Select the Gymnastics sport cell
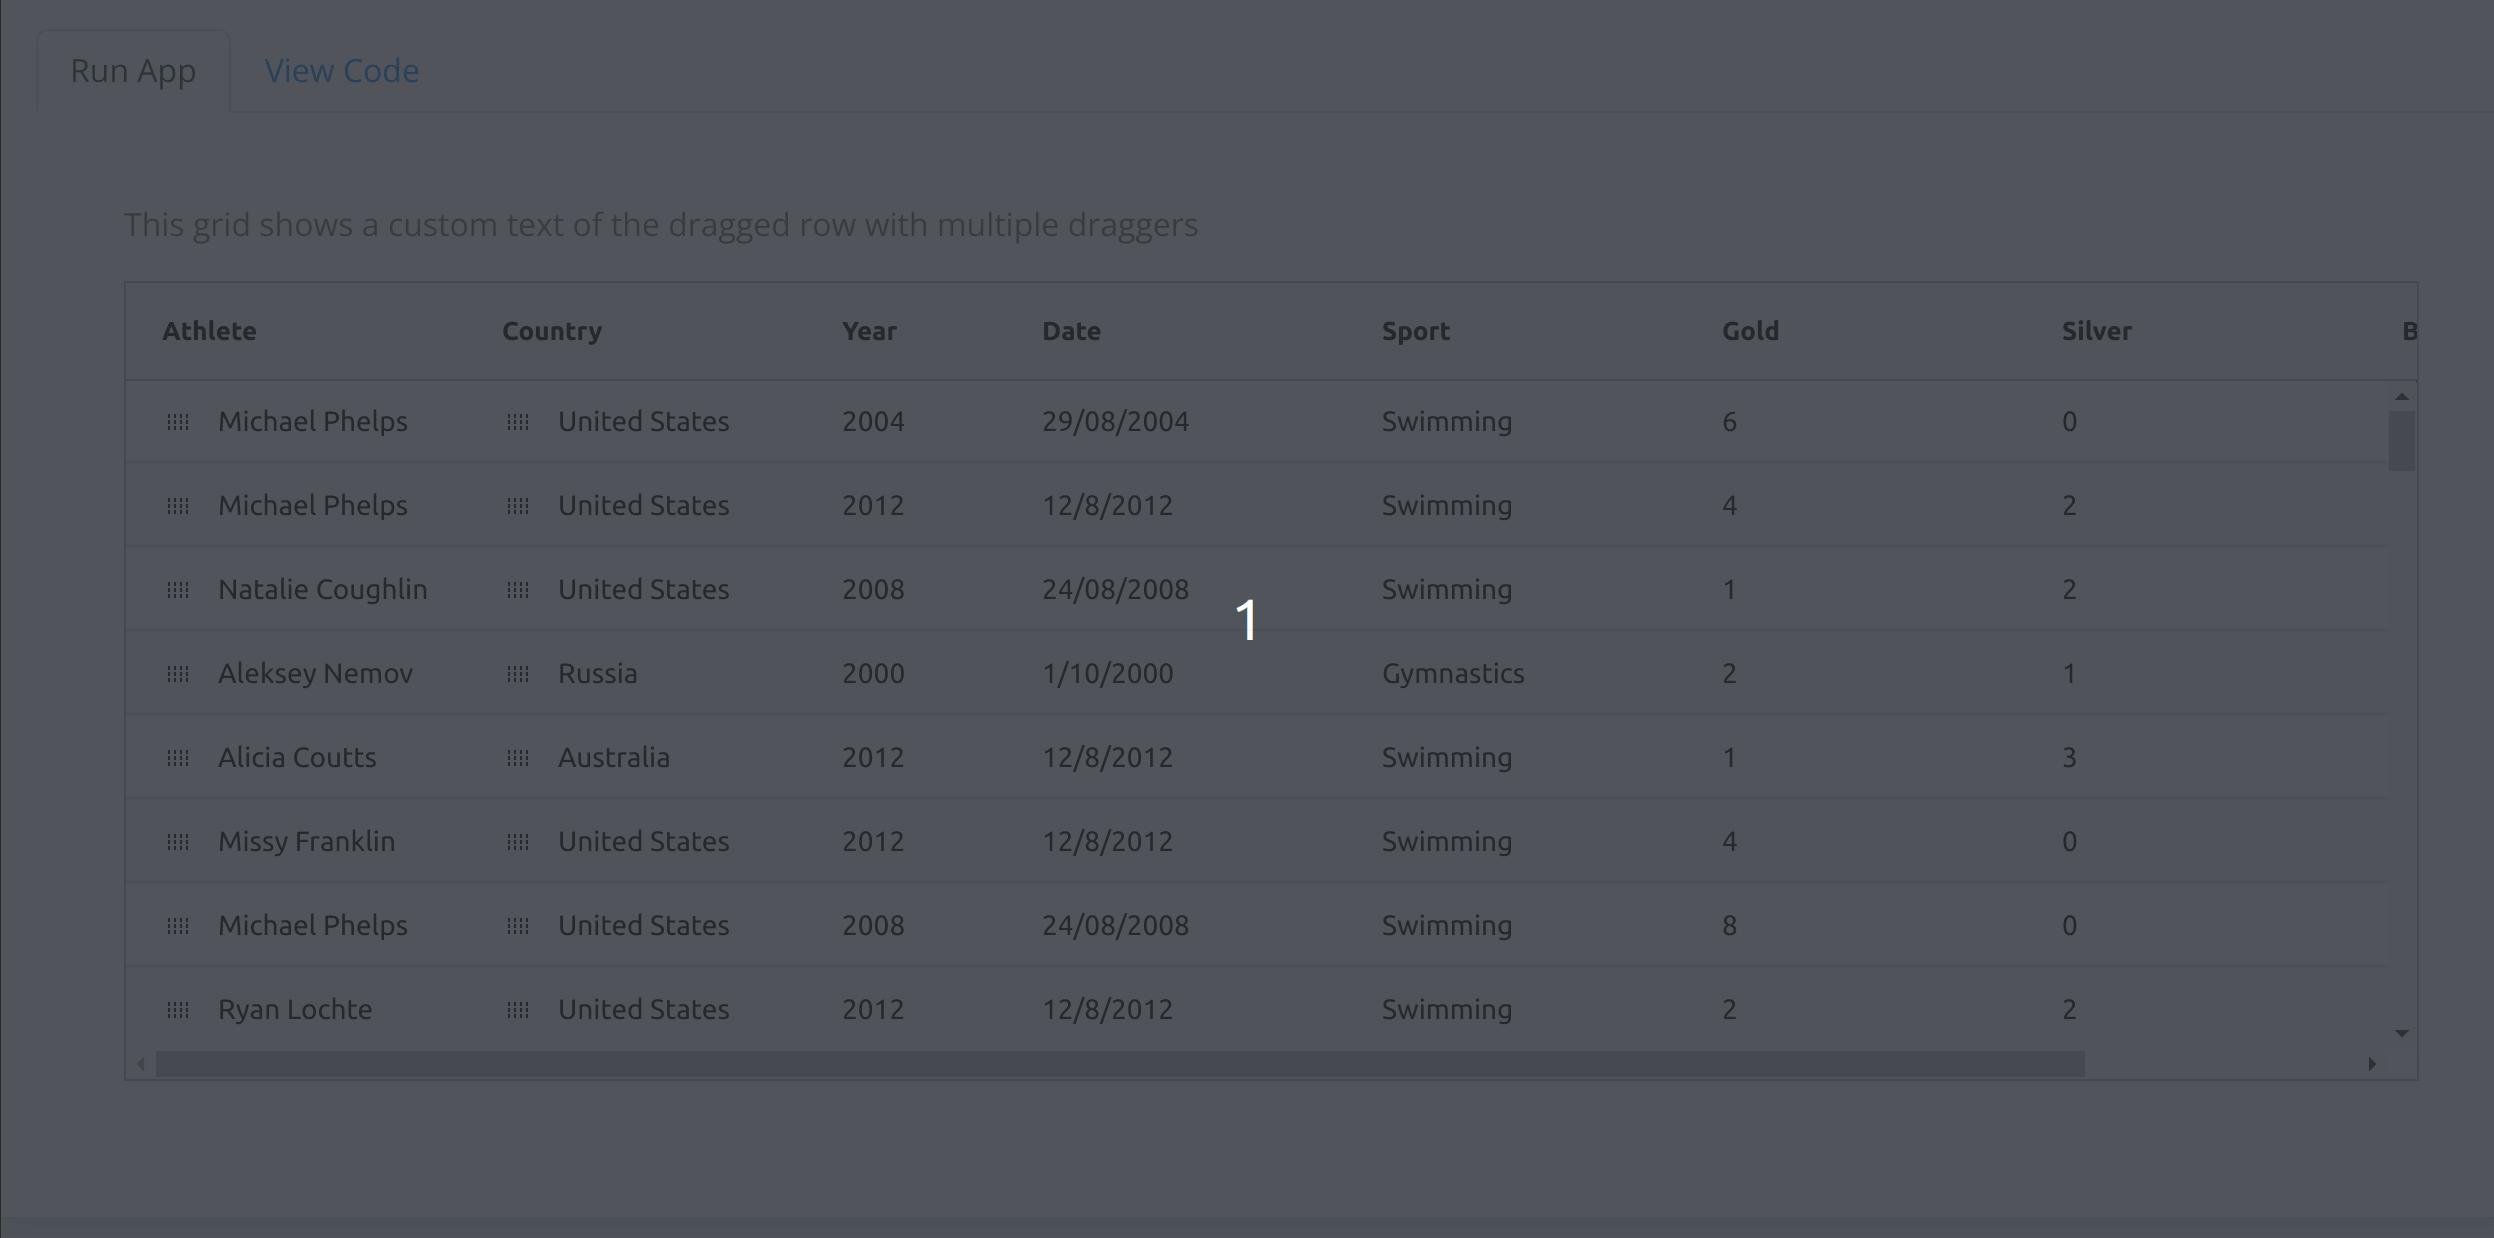Image resolution: width=2494 pixels, height=1238 pixels. click(x=1453, y=674)
